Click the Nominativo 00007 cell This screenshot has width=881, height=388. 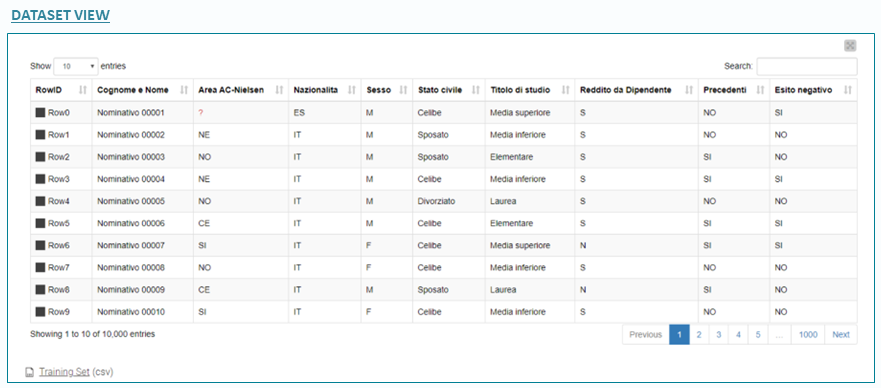point(131,245)
